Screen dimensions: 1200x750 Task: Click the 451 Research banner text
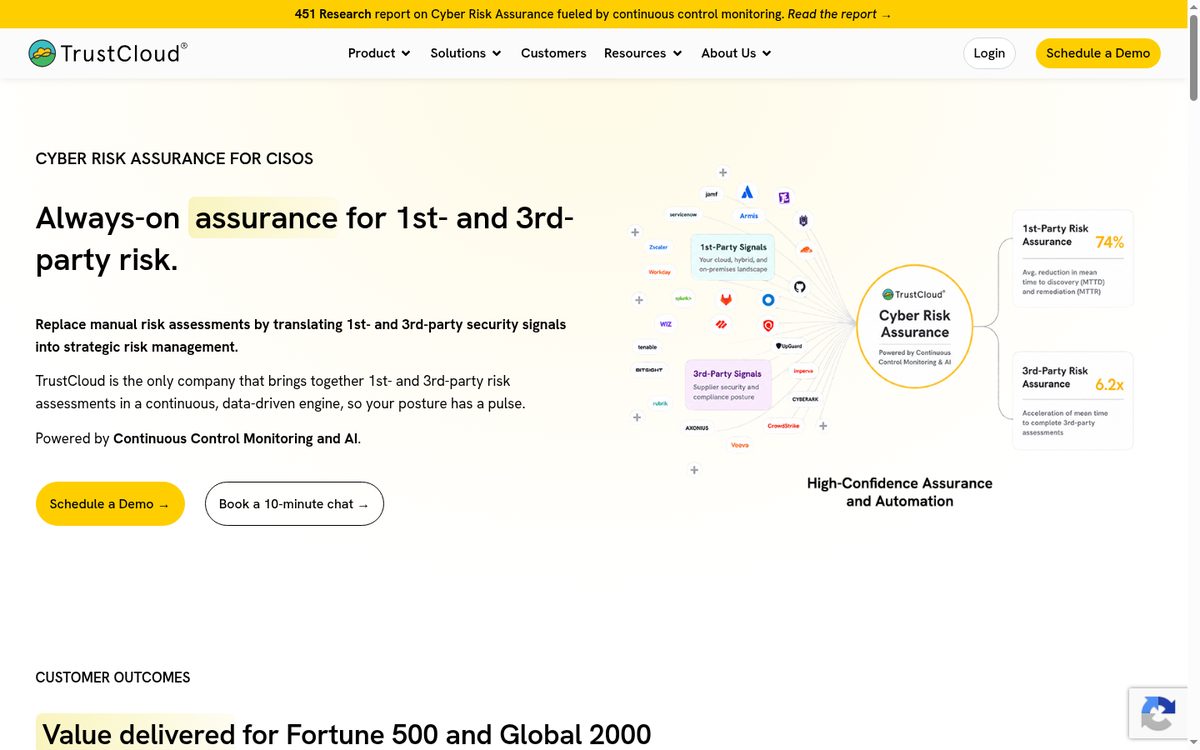click(x=333, y=14)
